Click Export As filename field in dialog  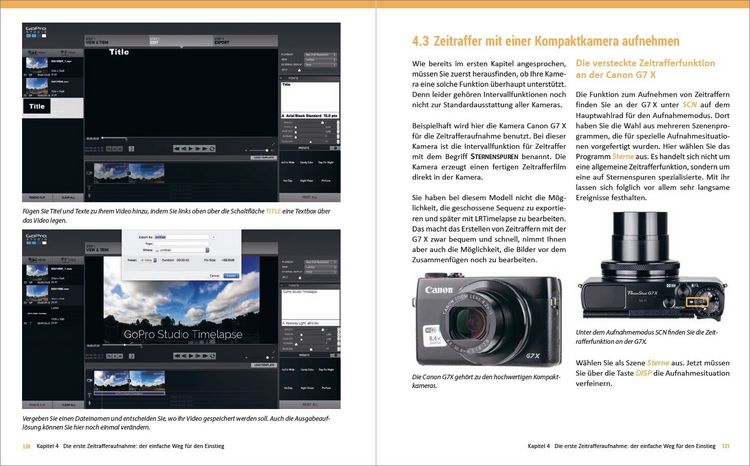pos(182,237)
